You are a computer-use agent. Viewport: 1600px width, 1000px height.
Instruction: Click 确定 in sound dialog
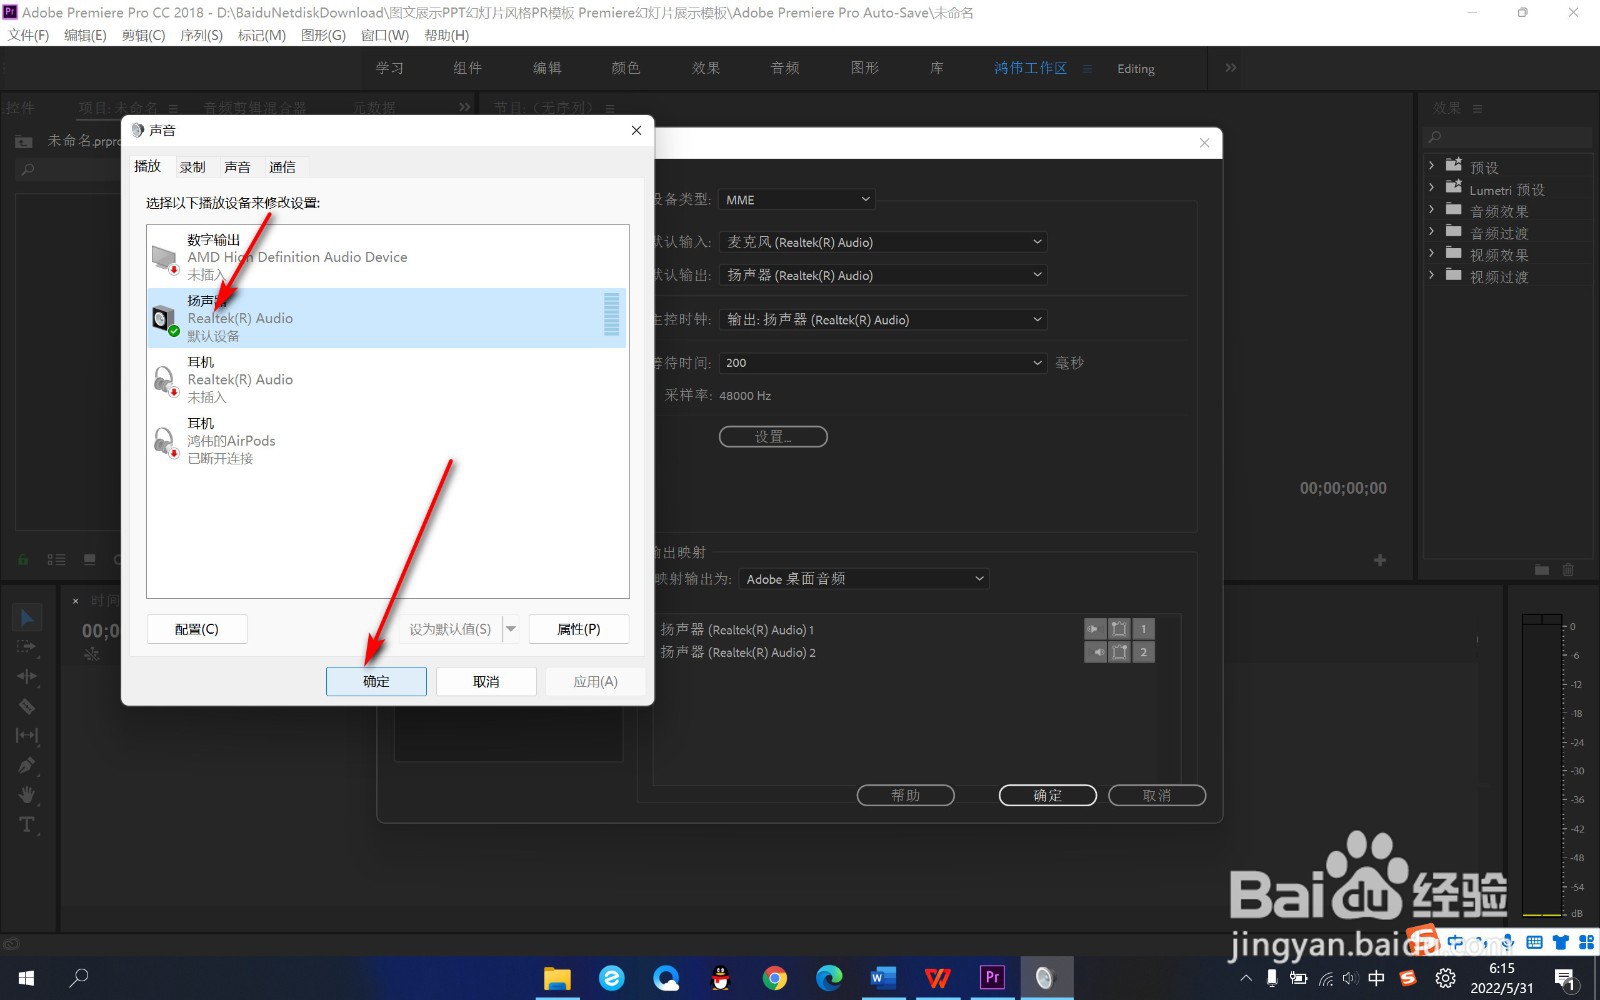pos(376,681)
